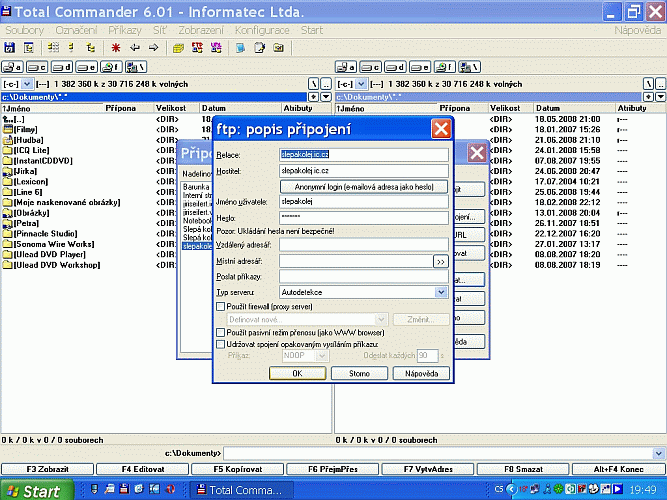Enable passive transfer mode checkbox

point(221,332)
